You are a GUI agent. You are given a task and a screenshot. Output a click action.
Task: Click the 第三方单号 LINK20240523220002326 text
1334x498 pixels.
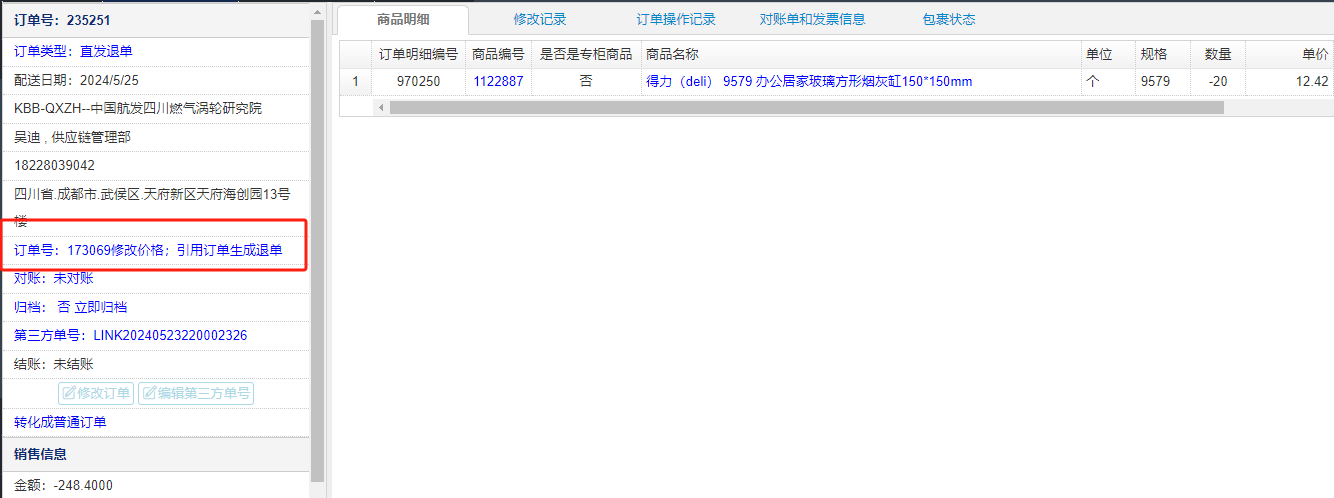(x=130, y=335)
